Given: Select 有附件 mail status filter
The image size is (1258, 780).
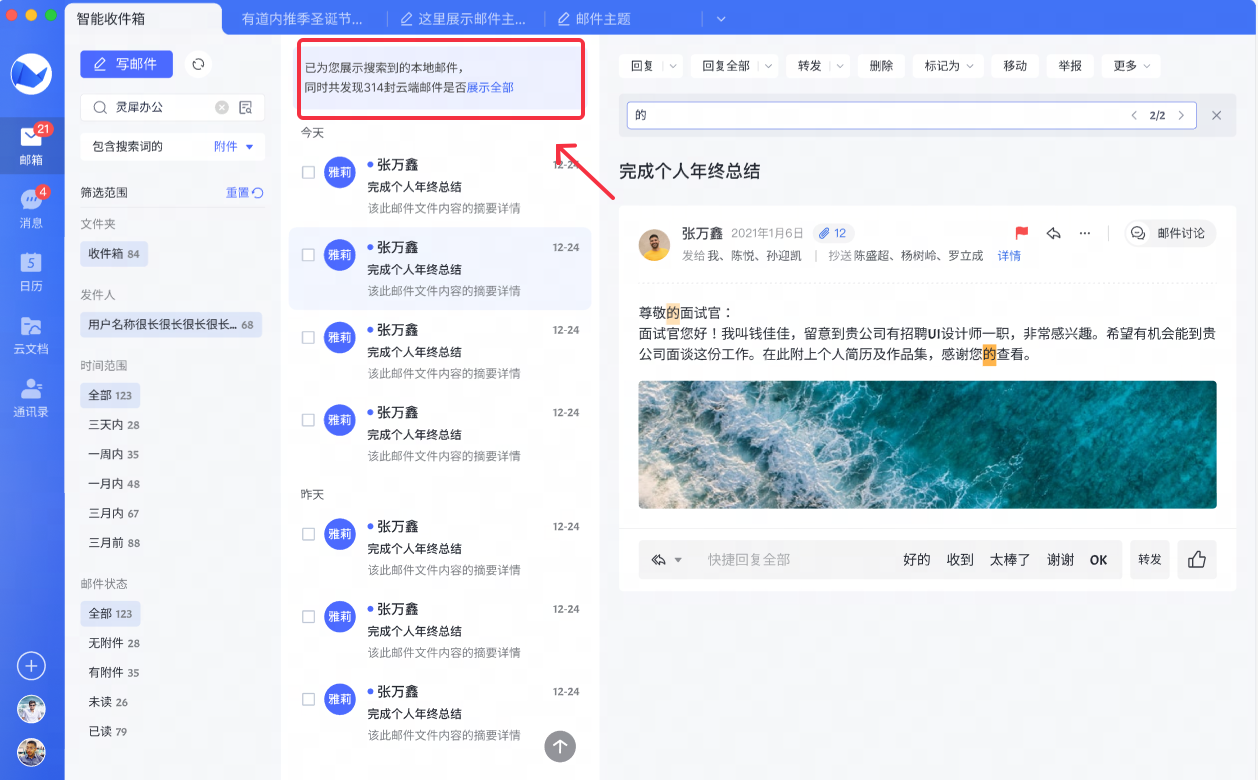Looking at the screenshot, I should point(114,673).
